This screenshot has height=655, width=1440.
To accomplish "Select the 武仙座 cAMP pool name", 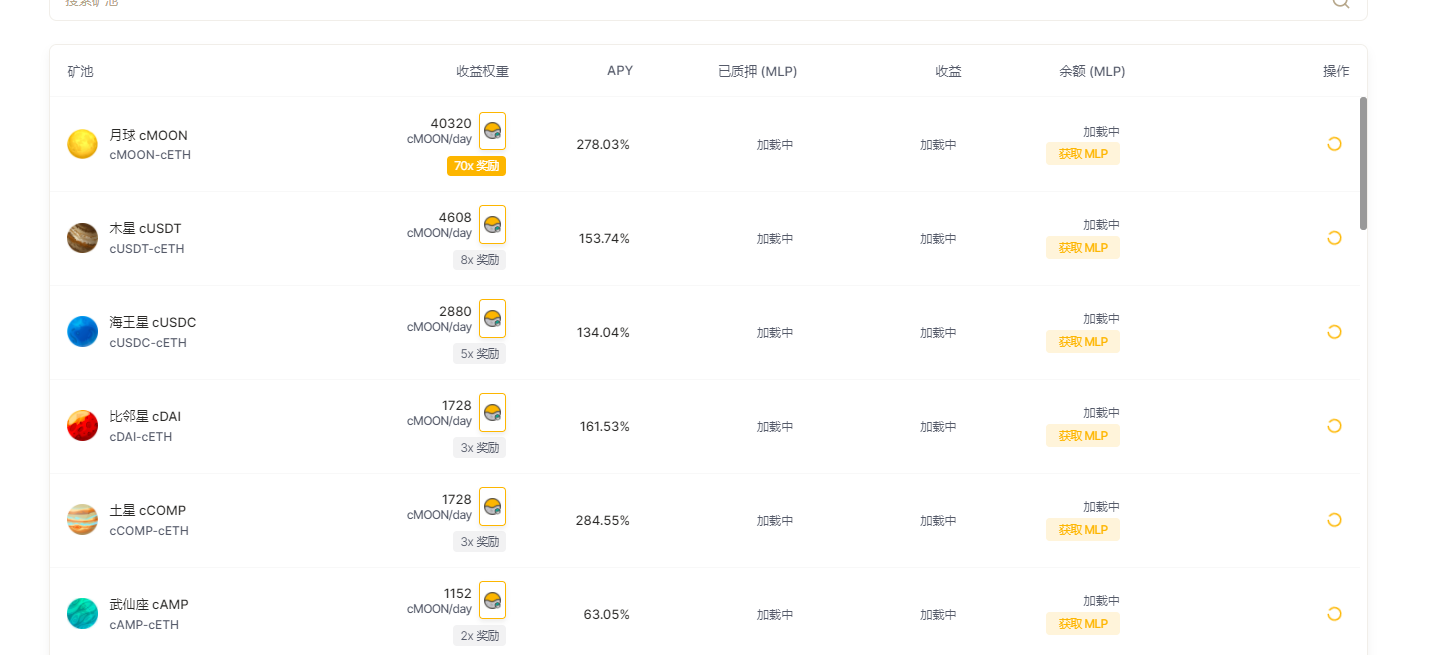I will click(x=149, y=605).
